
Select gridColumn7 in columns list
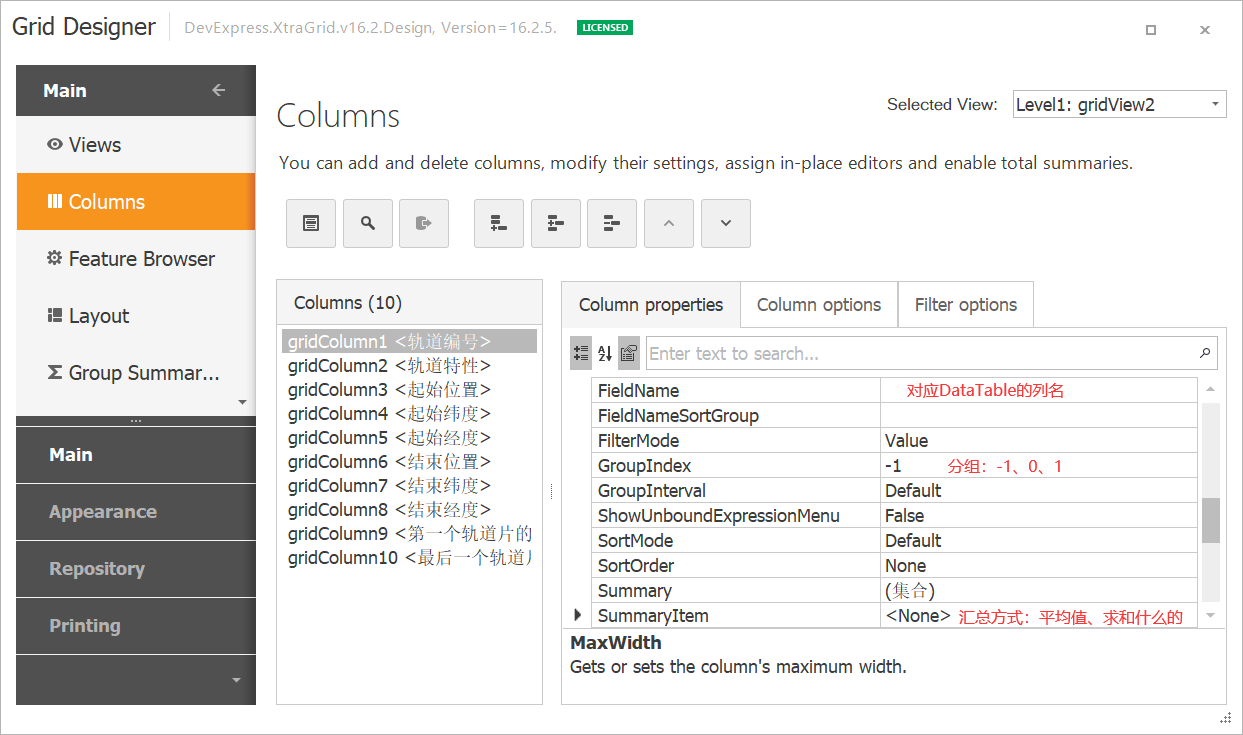click(x=409, y=485)
